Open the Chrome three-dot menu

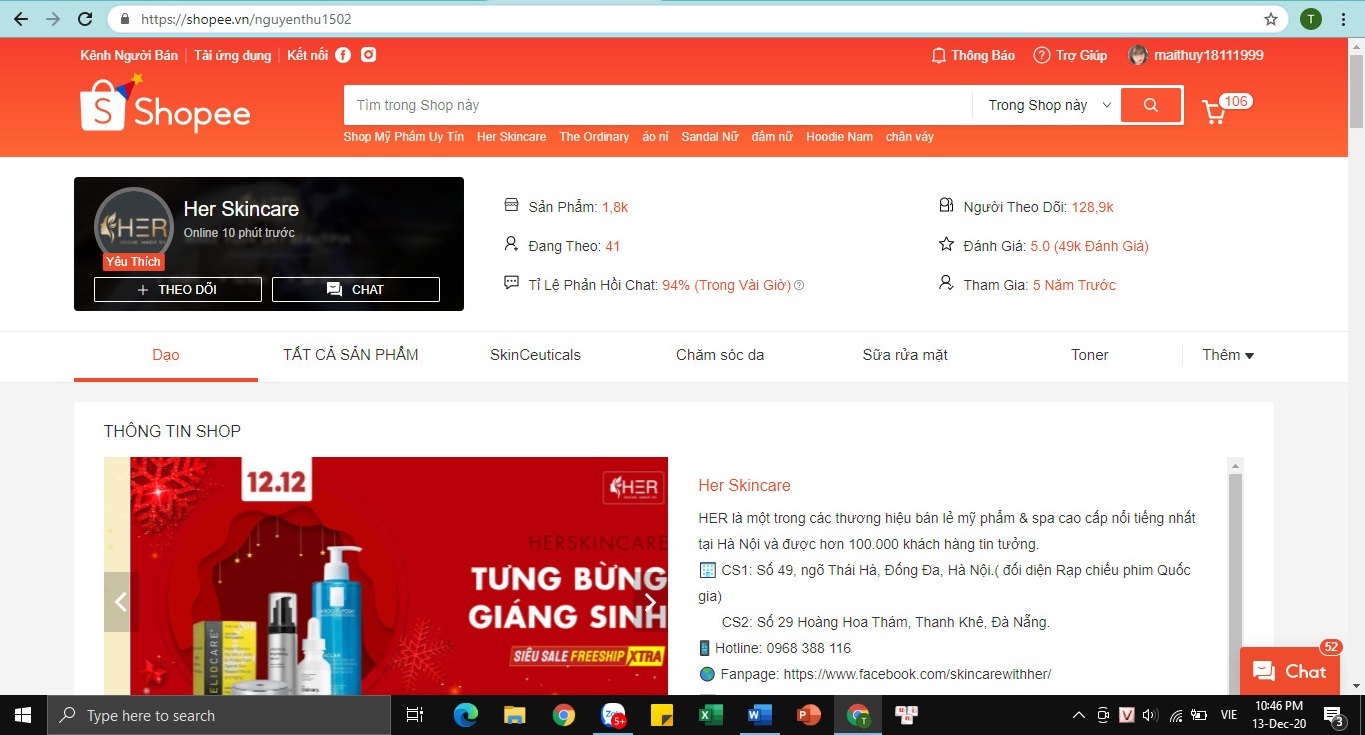(x=1344, y=19)
